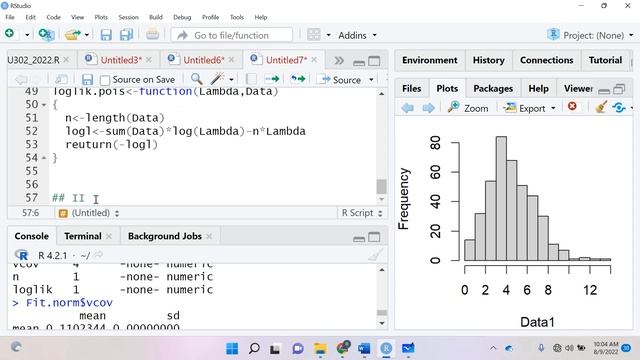
Task: Switch to the History tab
Action: pyautogui.click(x=489, y=60)
